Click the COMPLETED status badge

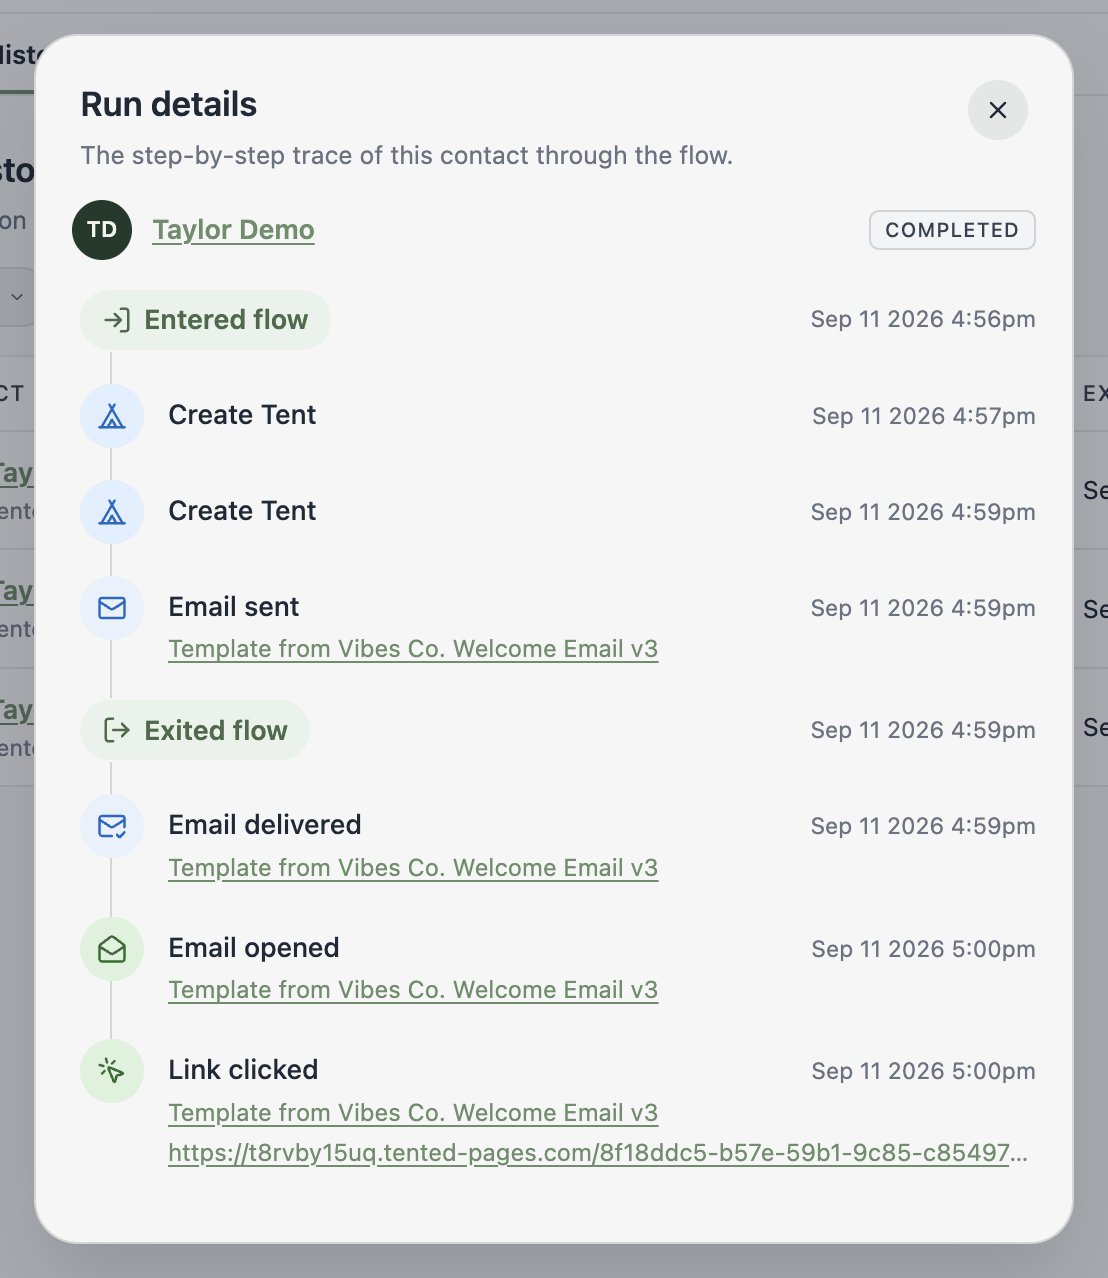(952, 230)
